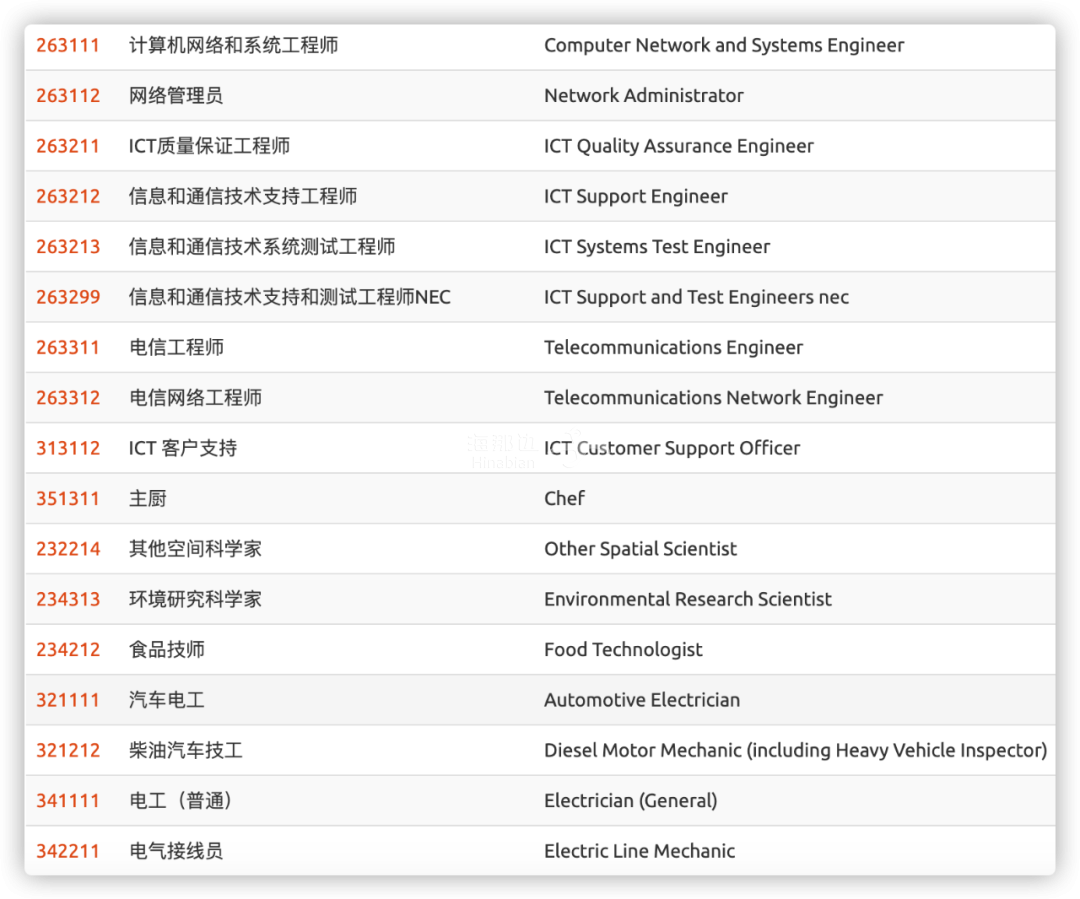Click occupation code 263111 link
The height and width of the screenshot is (899, 1080).
pos(68,45)
